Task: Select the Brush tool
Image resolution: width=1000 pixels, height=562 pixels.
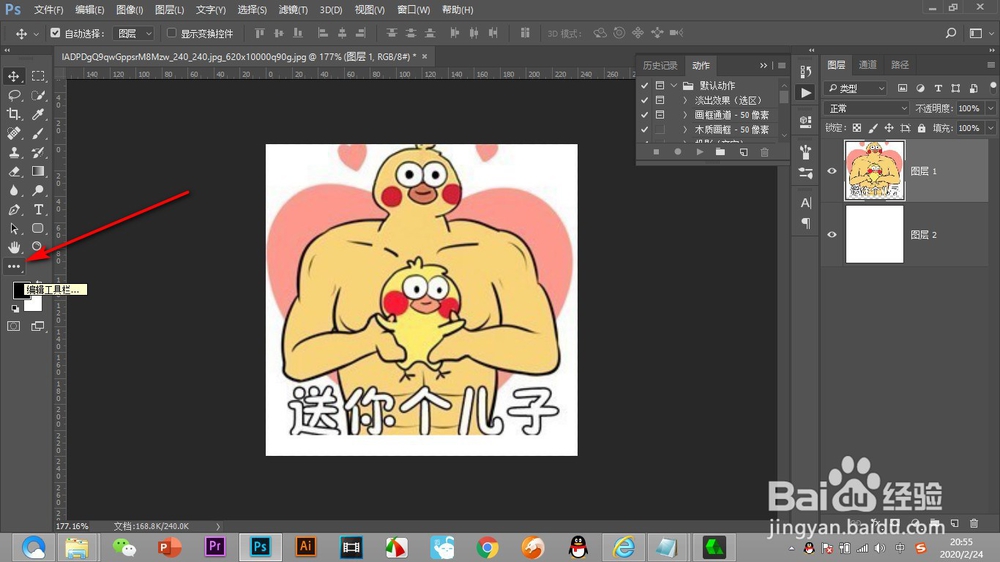Action: tap(38, 133)
